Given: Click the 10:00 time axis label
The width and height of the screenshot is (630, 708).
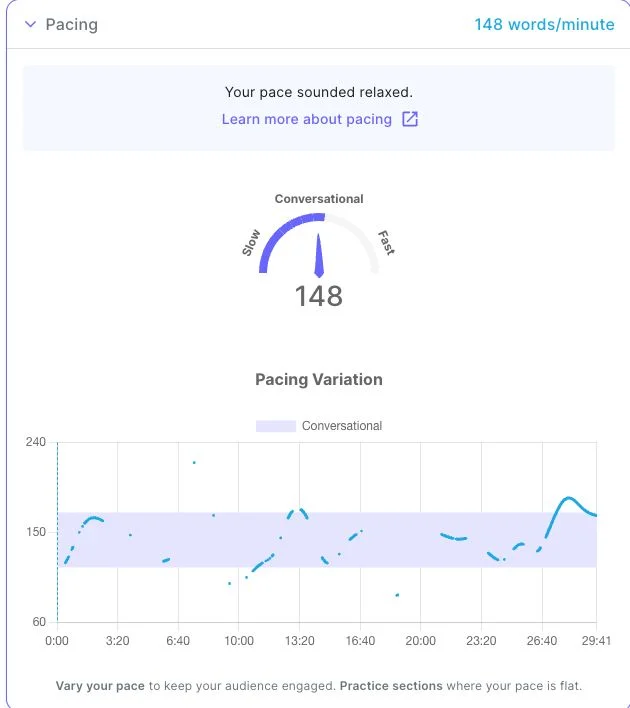Looking at the screenshot, I should pos(239,641).
